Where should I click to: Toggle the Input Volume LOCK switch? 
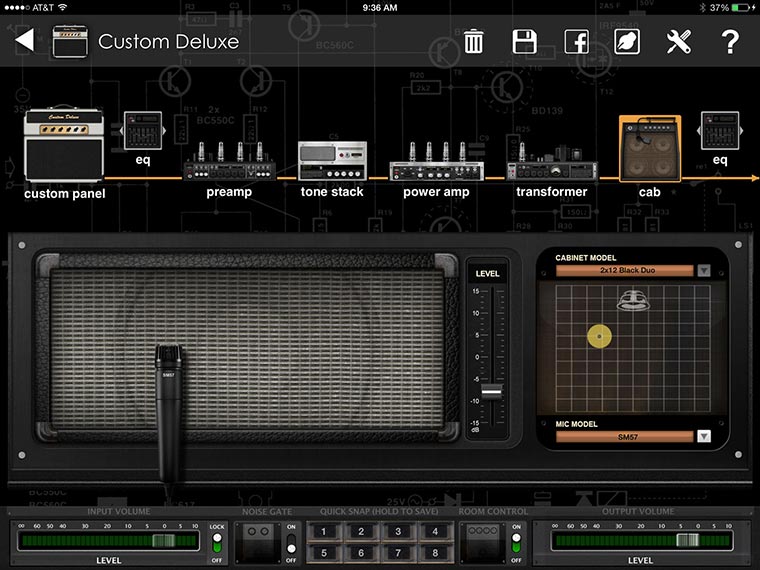tap(217, 542)
